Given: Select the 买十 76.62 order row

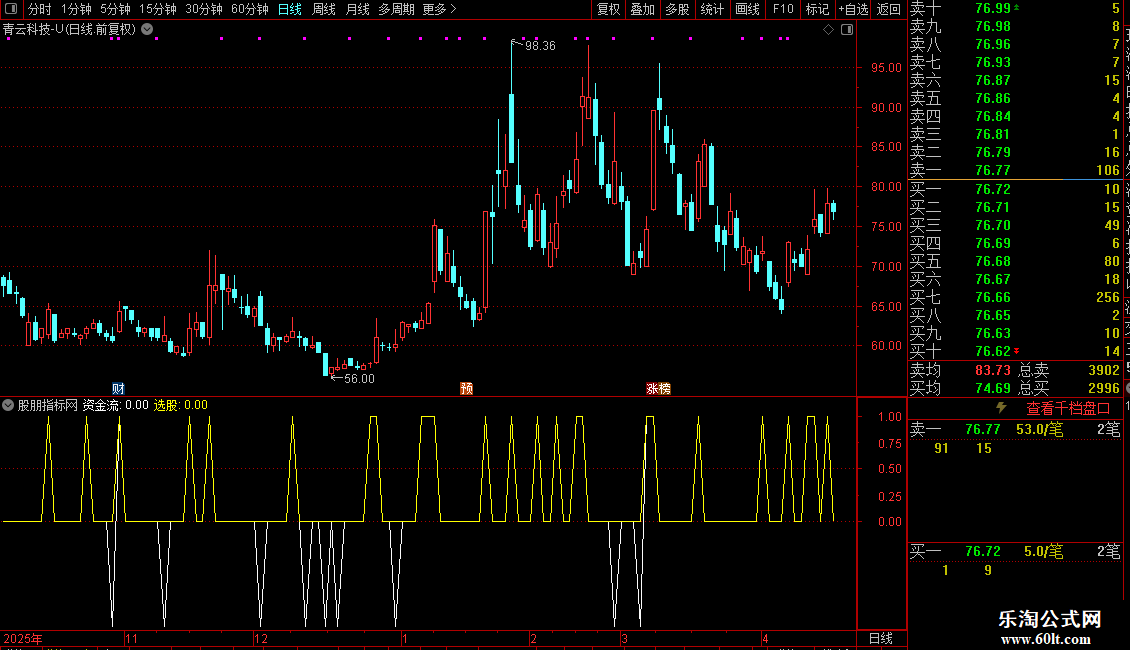Looking at the screenshot, I should pos(1015,351).
